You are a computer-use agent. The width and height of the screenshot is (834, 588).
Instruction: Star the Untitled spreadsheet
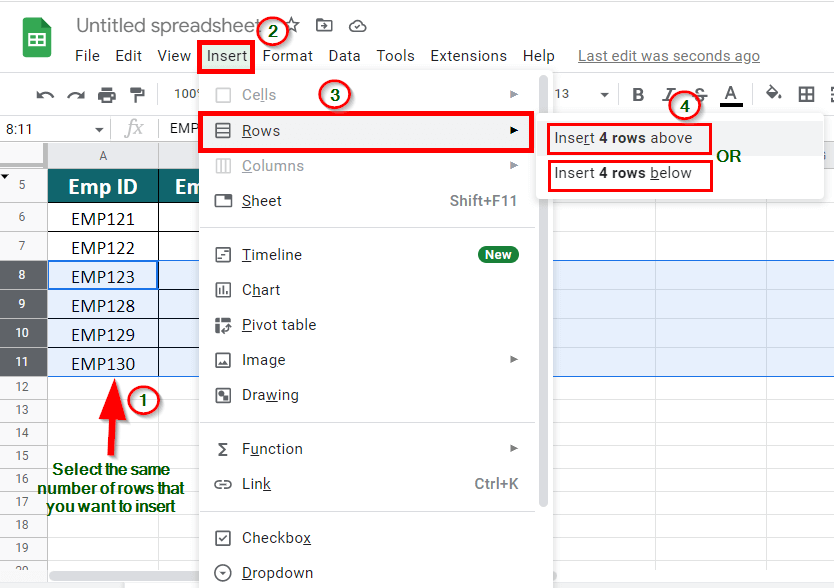tap(292, 25)
